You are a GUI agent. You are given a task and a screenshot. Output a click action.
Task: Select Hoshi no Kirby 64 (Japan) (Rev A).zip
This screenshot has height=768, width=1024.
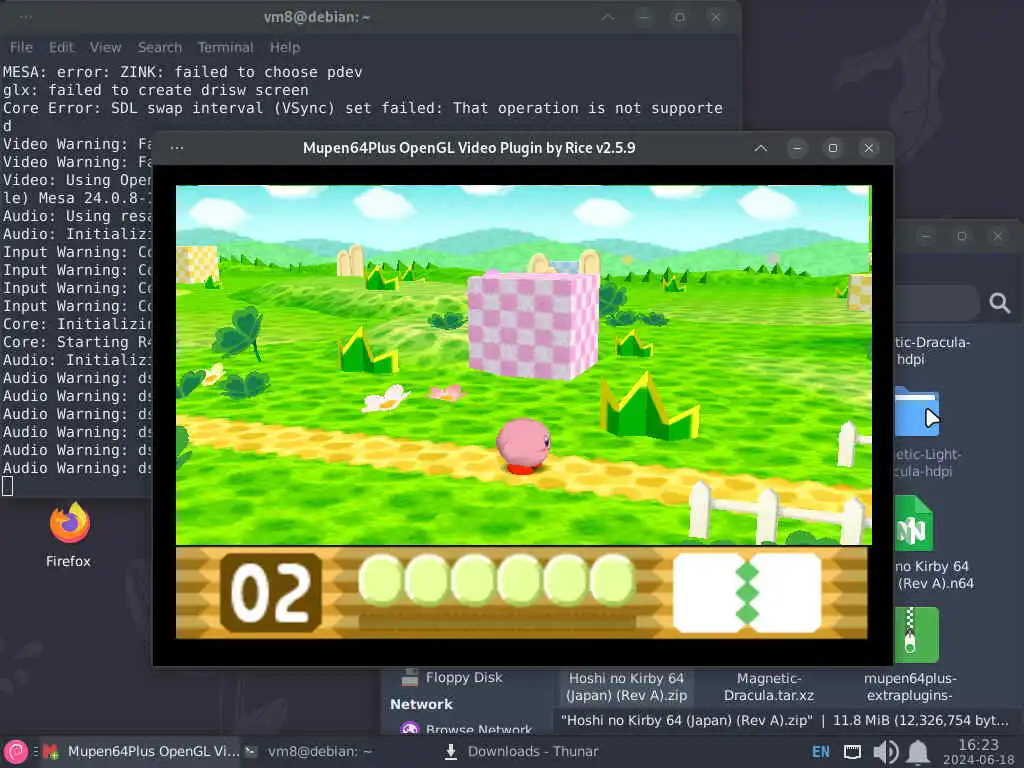(626, 687)
